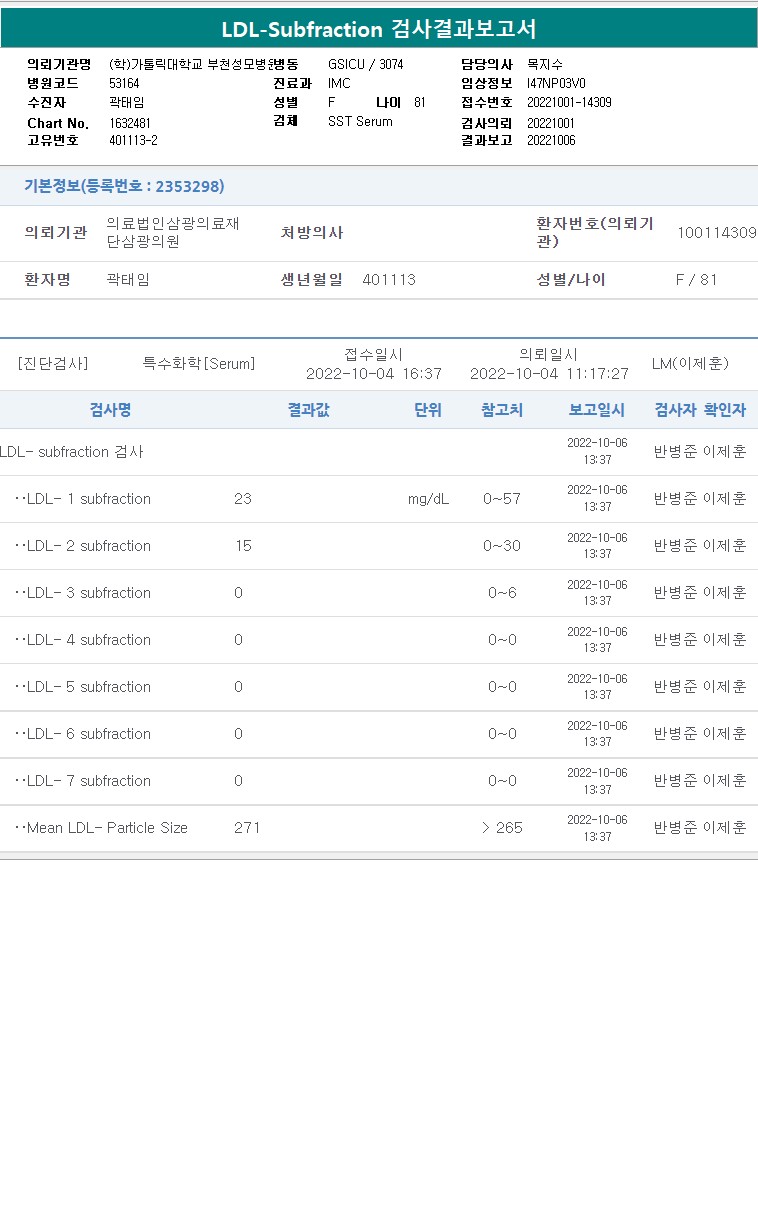This screenshot has width=758, height=1232.
Task: Click the 검사명 column header
Action: point(110,410)
